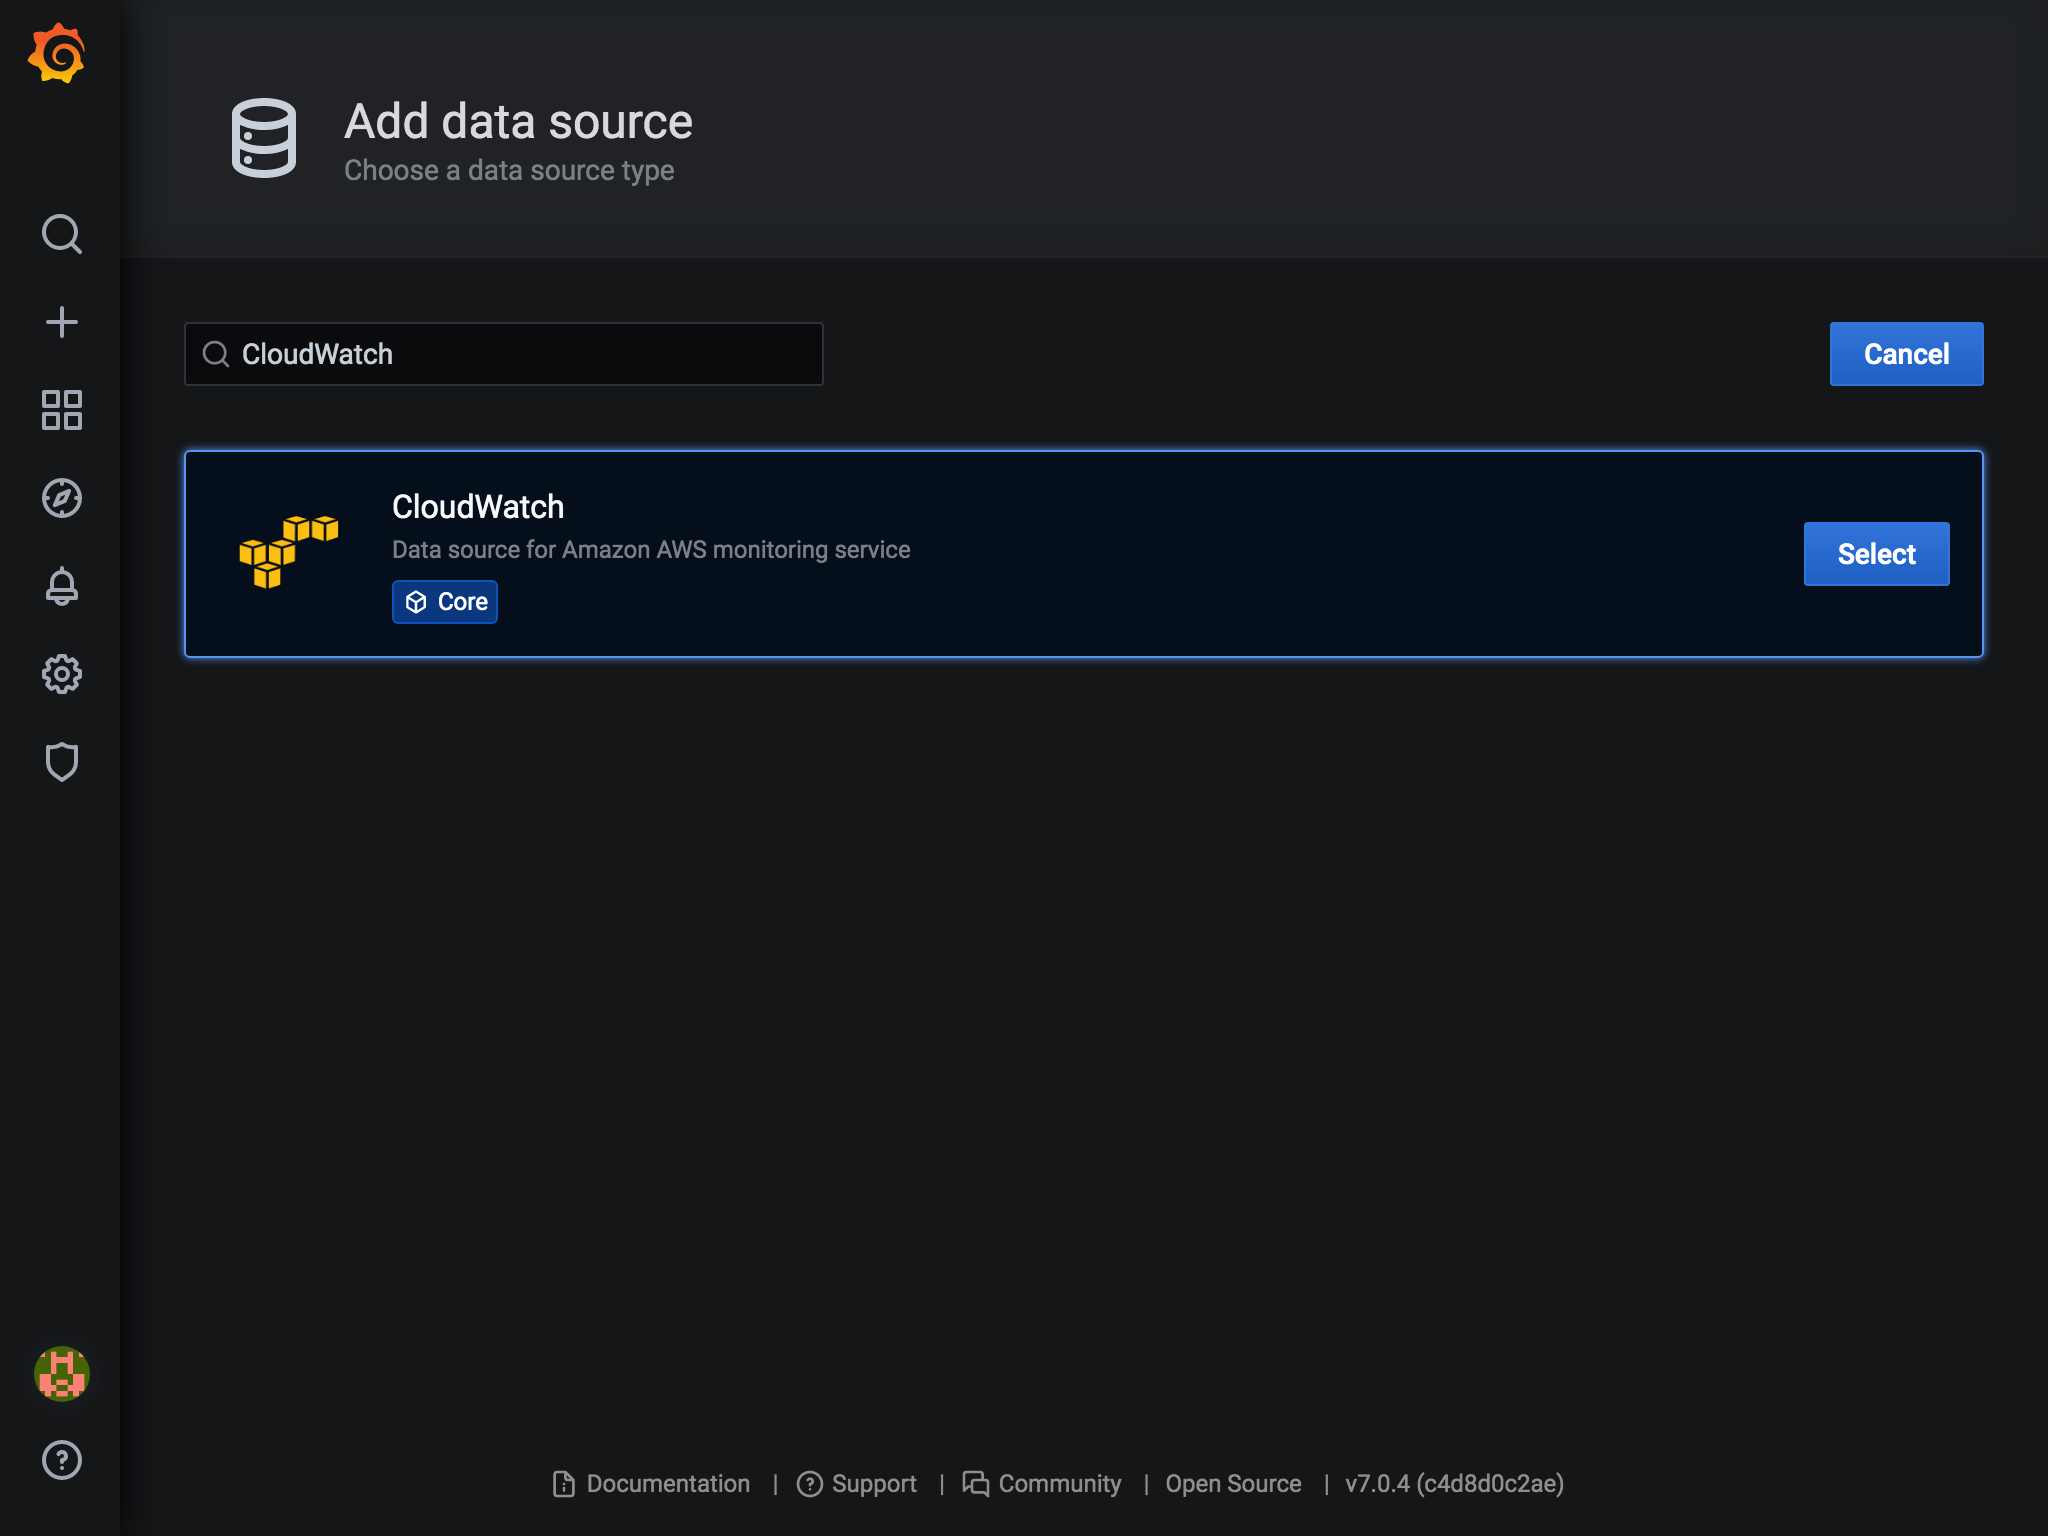Image resolution: width=2048 pixels, height=1536 pixels.
Task: Click the user avatar in sidebar
Action: coord(61,1373)
